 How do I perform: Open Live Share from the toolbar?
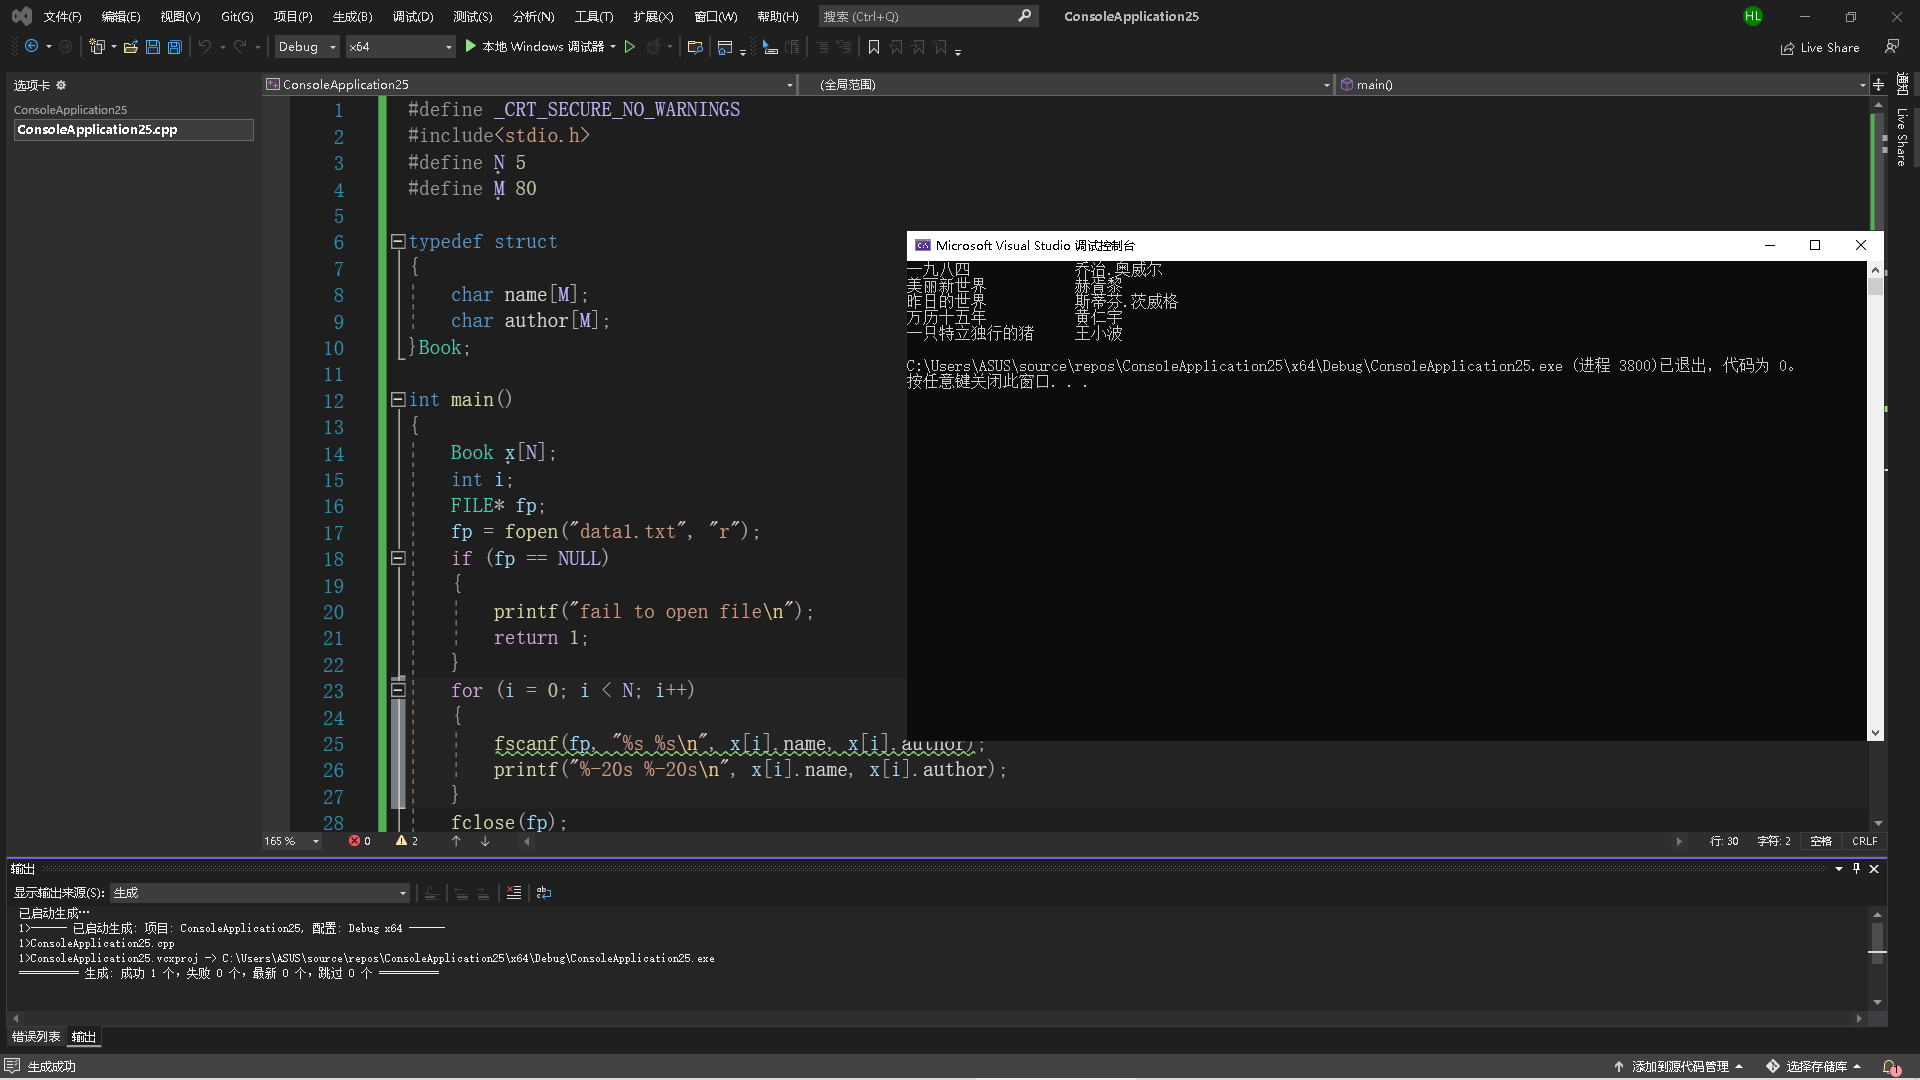1820,48
